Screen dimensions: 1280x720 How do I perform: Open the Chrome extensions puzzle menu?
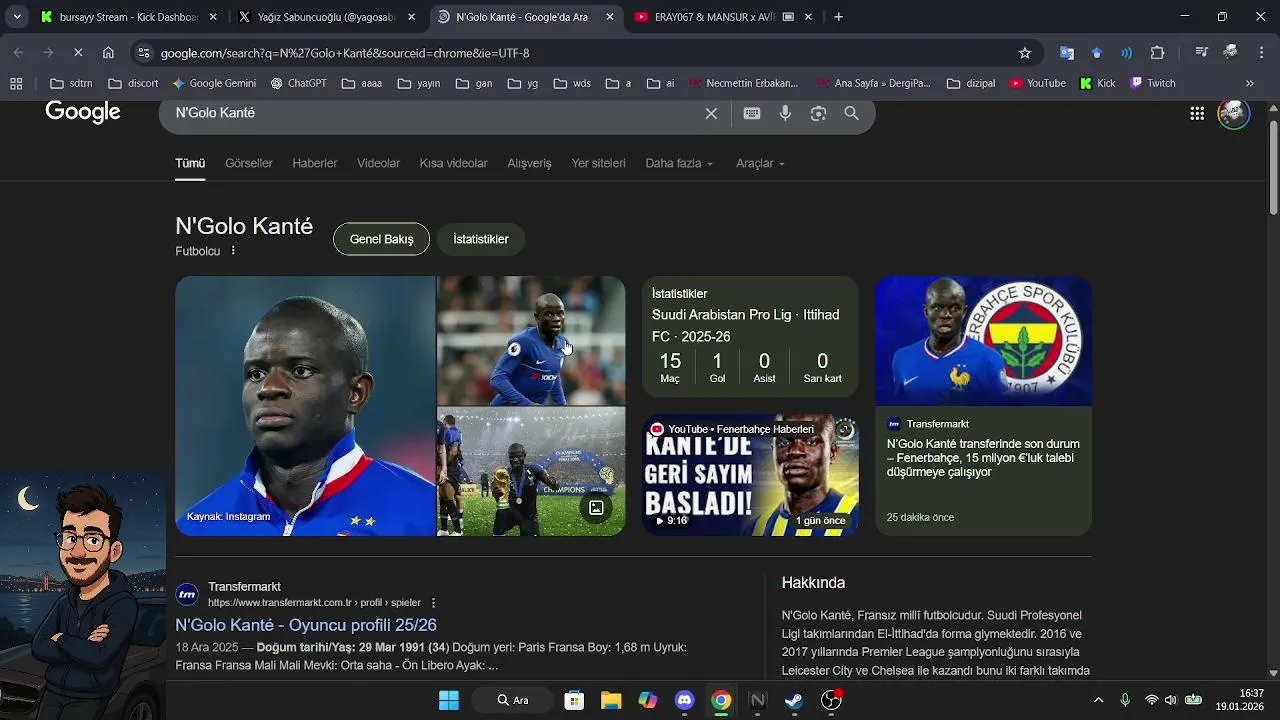(1158, 53)
